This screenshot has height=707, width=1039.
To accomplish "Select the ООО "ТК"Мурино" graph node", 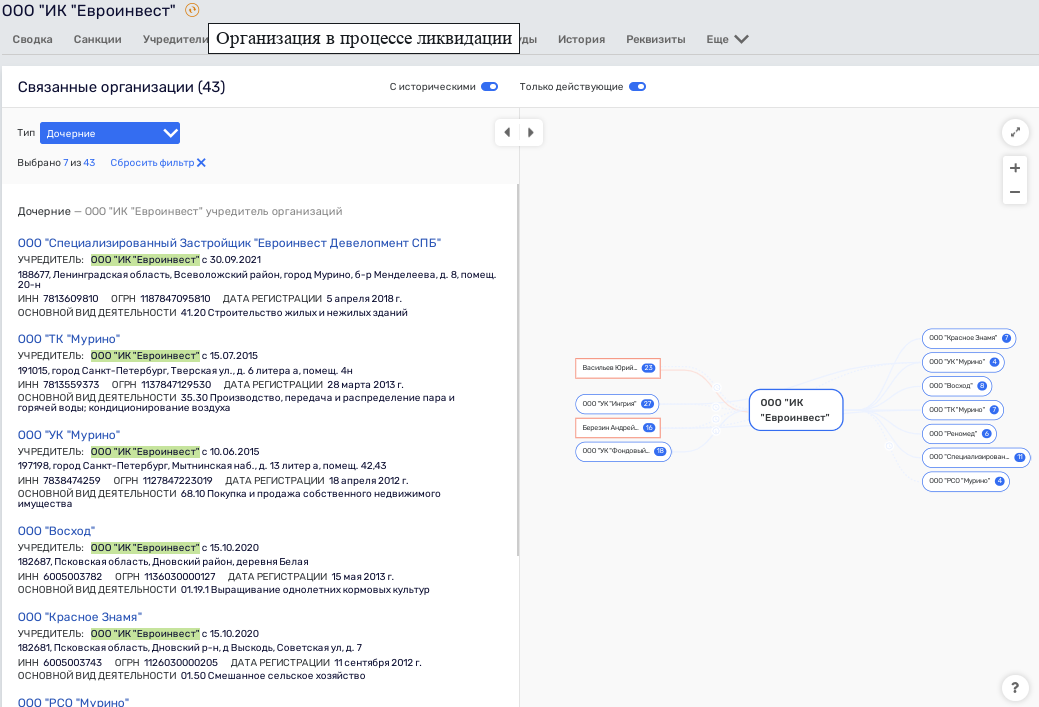I will [963, 409].
